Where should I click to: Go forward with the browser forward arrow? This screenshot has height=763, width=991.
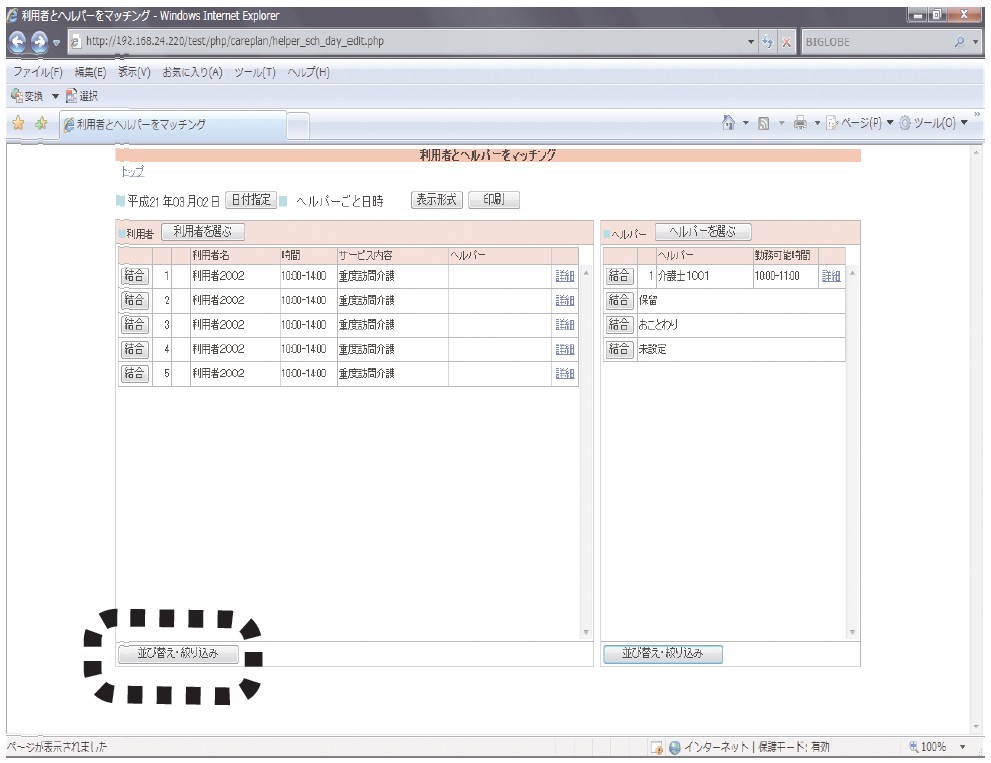coord(39,42)
